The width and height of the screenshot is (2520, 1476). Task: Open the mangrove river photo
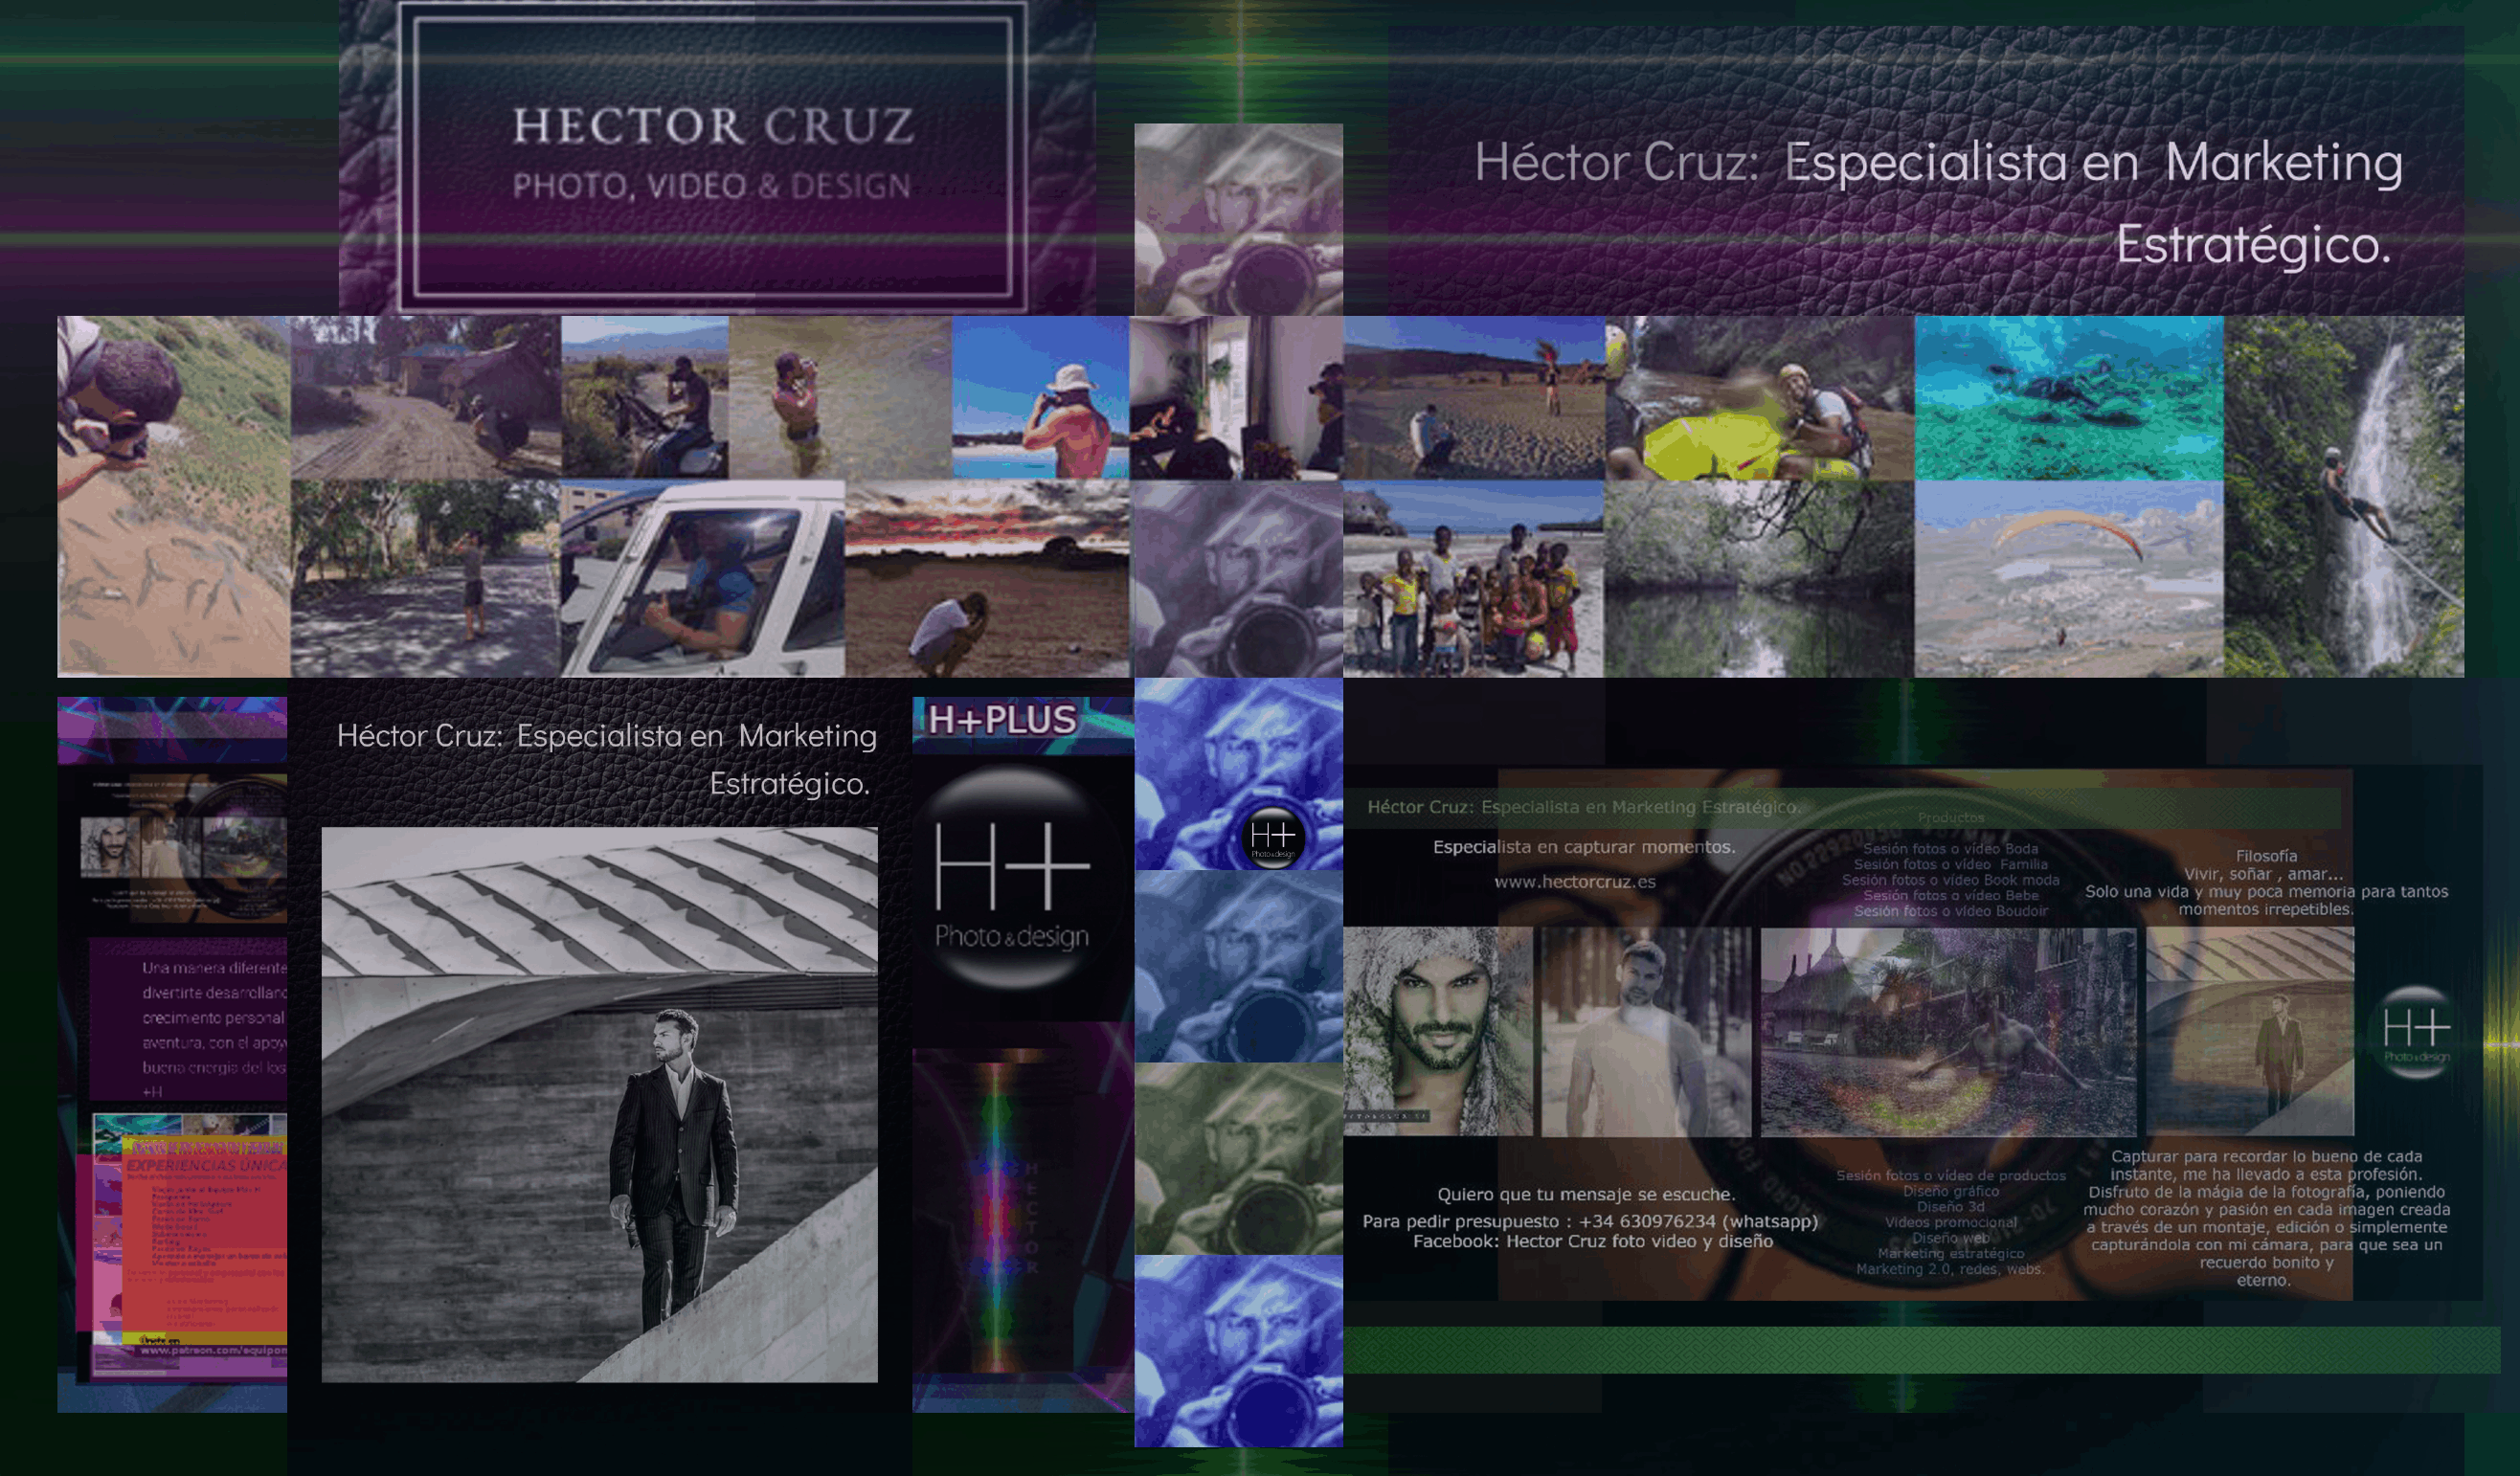tap(1760, 579)
